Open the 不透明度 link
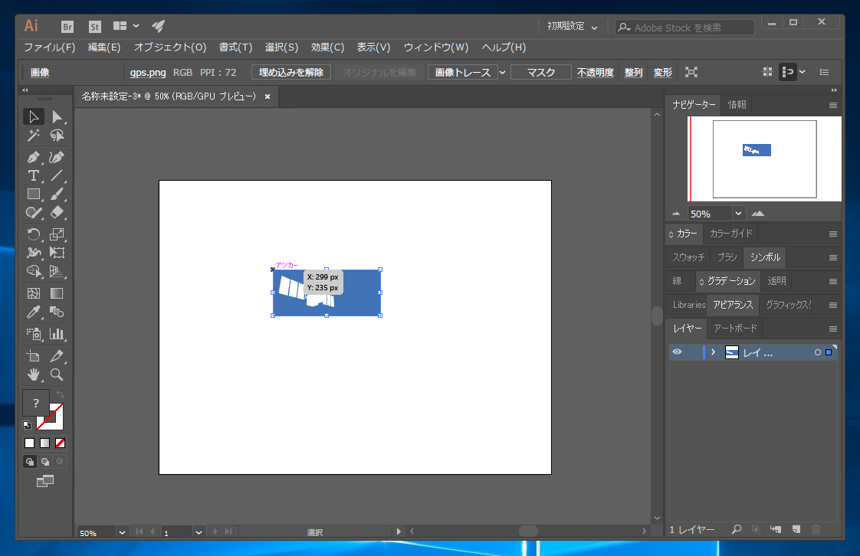 click(595, 72)
